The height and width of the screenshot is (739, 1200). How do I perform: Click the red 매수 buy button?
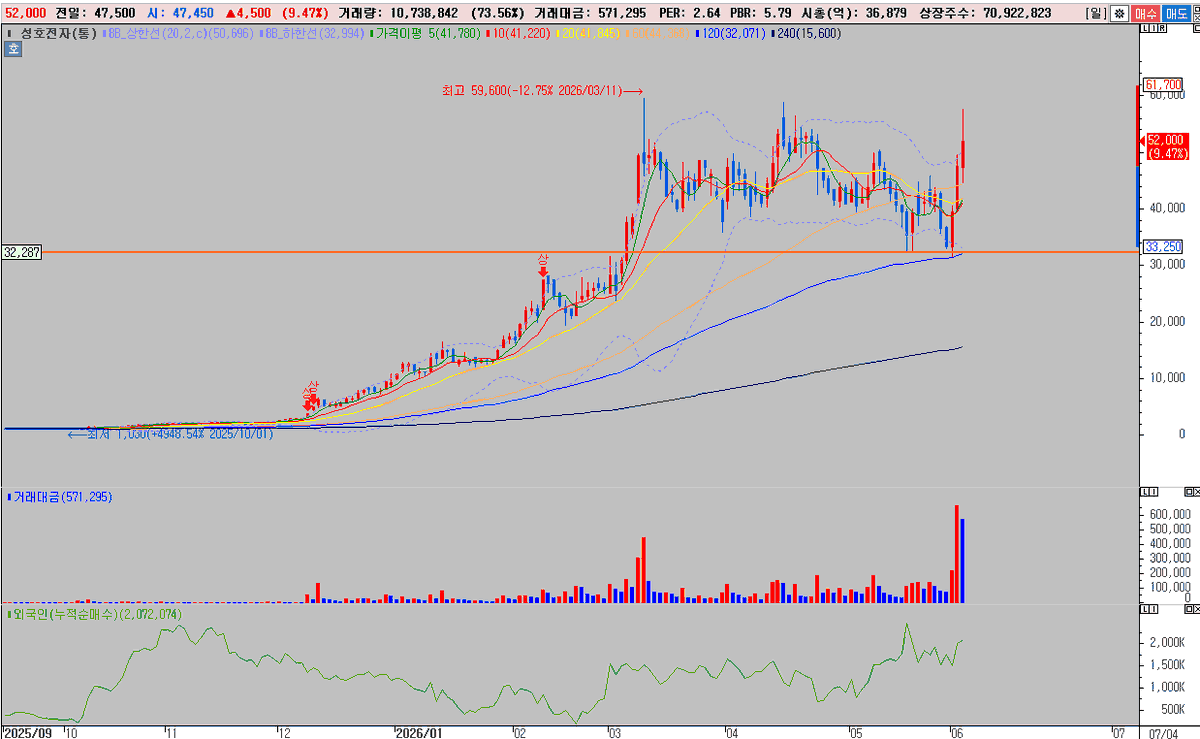(1145, 14)
